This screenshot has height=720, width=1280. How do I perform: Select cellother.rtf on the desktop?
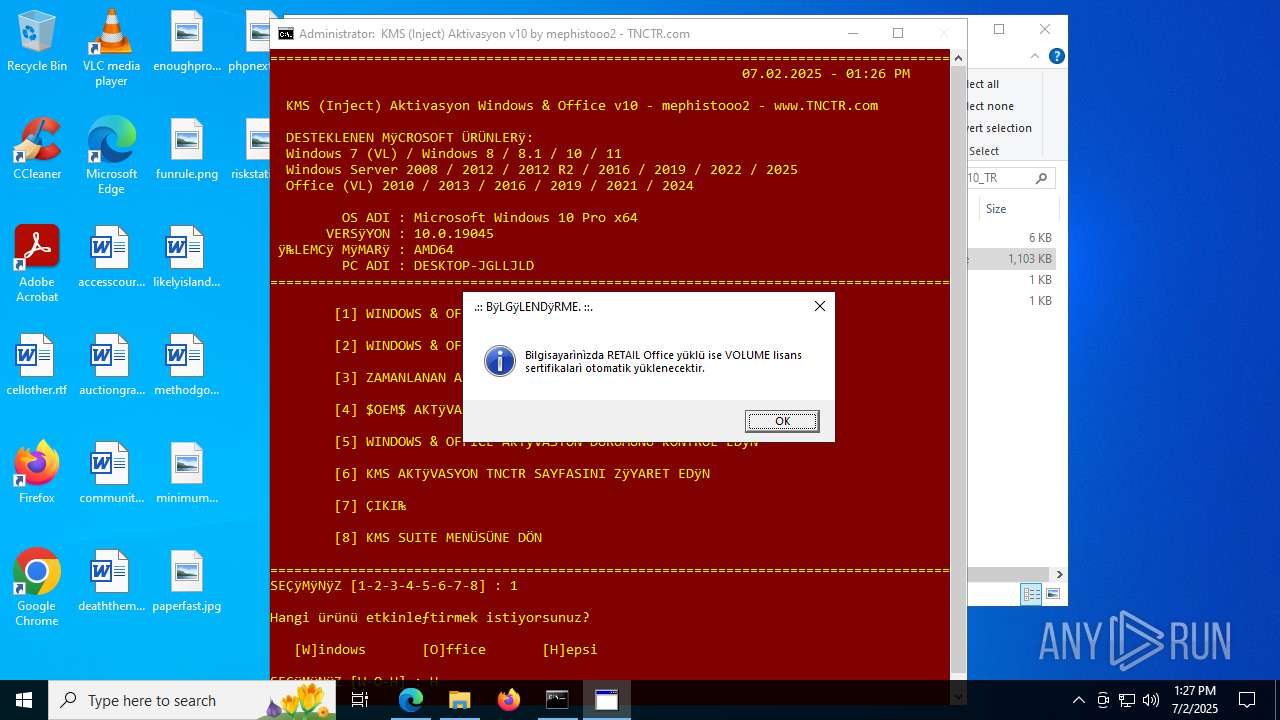(x=37, y=365)
